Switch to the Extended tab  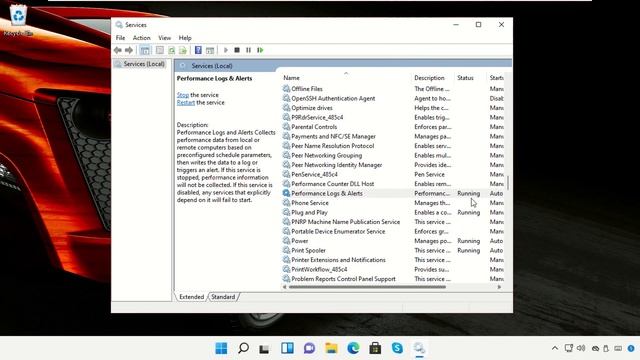point(191,297)
